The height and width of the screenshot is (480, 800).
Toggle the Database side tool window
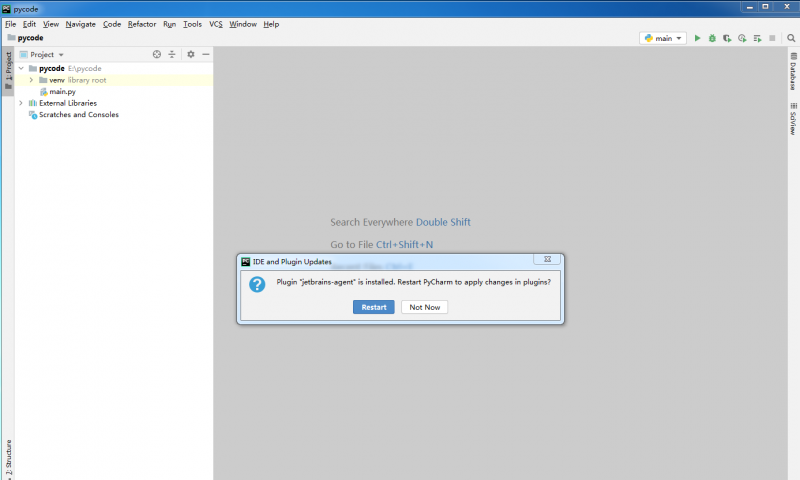tap(793, 76)
